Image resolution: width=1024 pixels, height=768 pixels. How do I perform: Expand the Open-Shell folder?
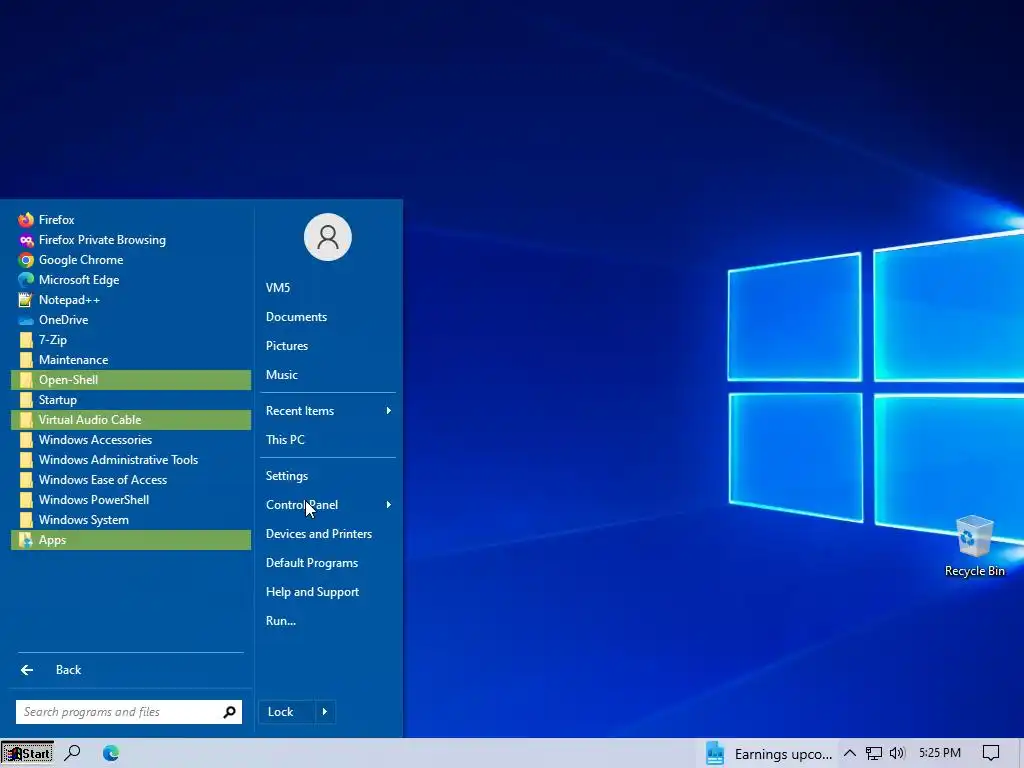pyautogui.click(x=131, y=380)
